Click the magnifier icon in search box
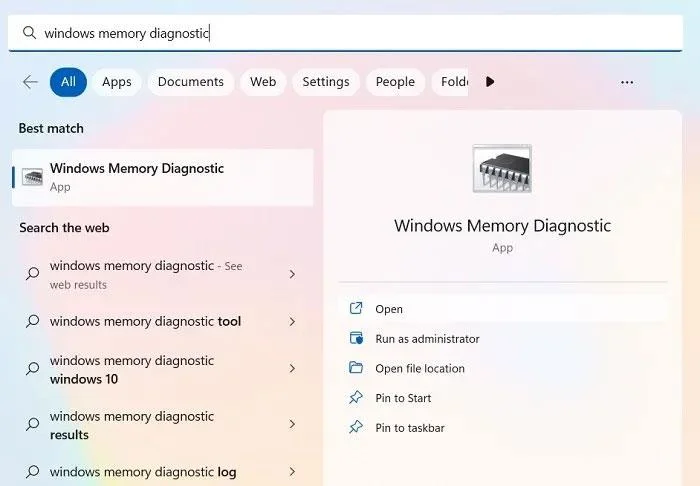The image size is (700, 486). click(29, 33)
